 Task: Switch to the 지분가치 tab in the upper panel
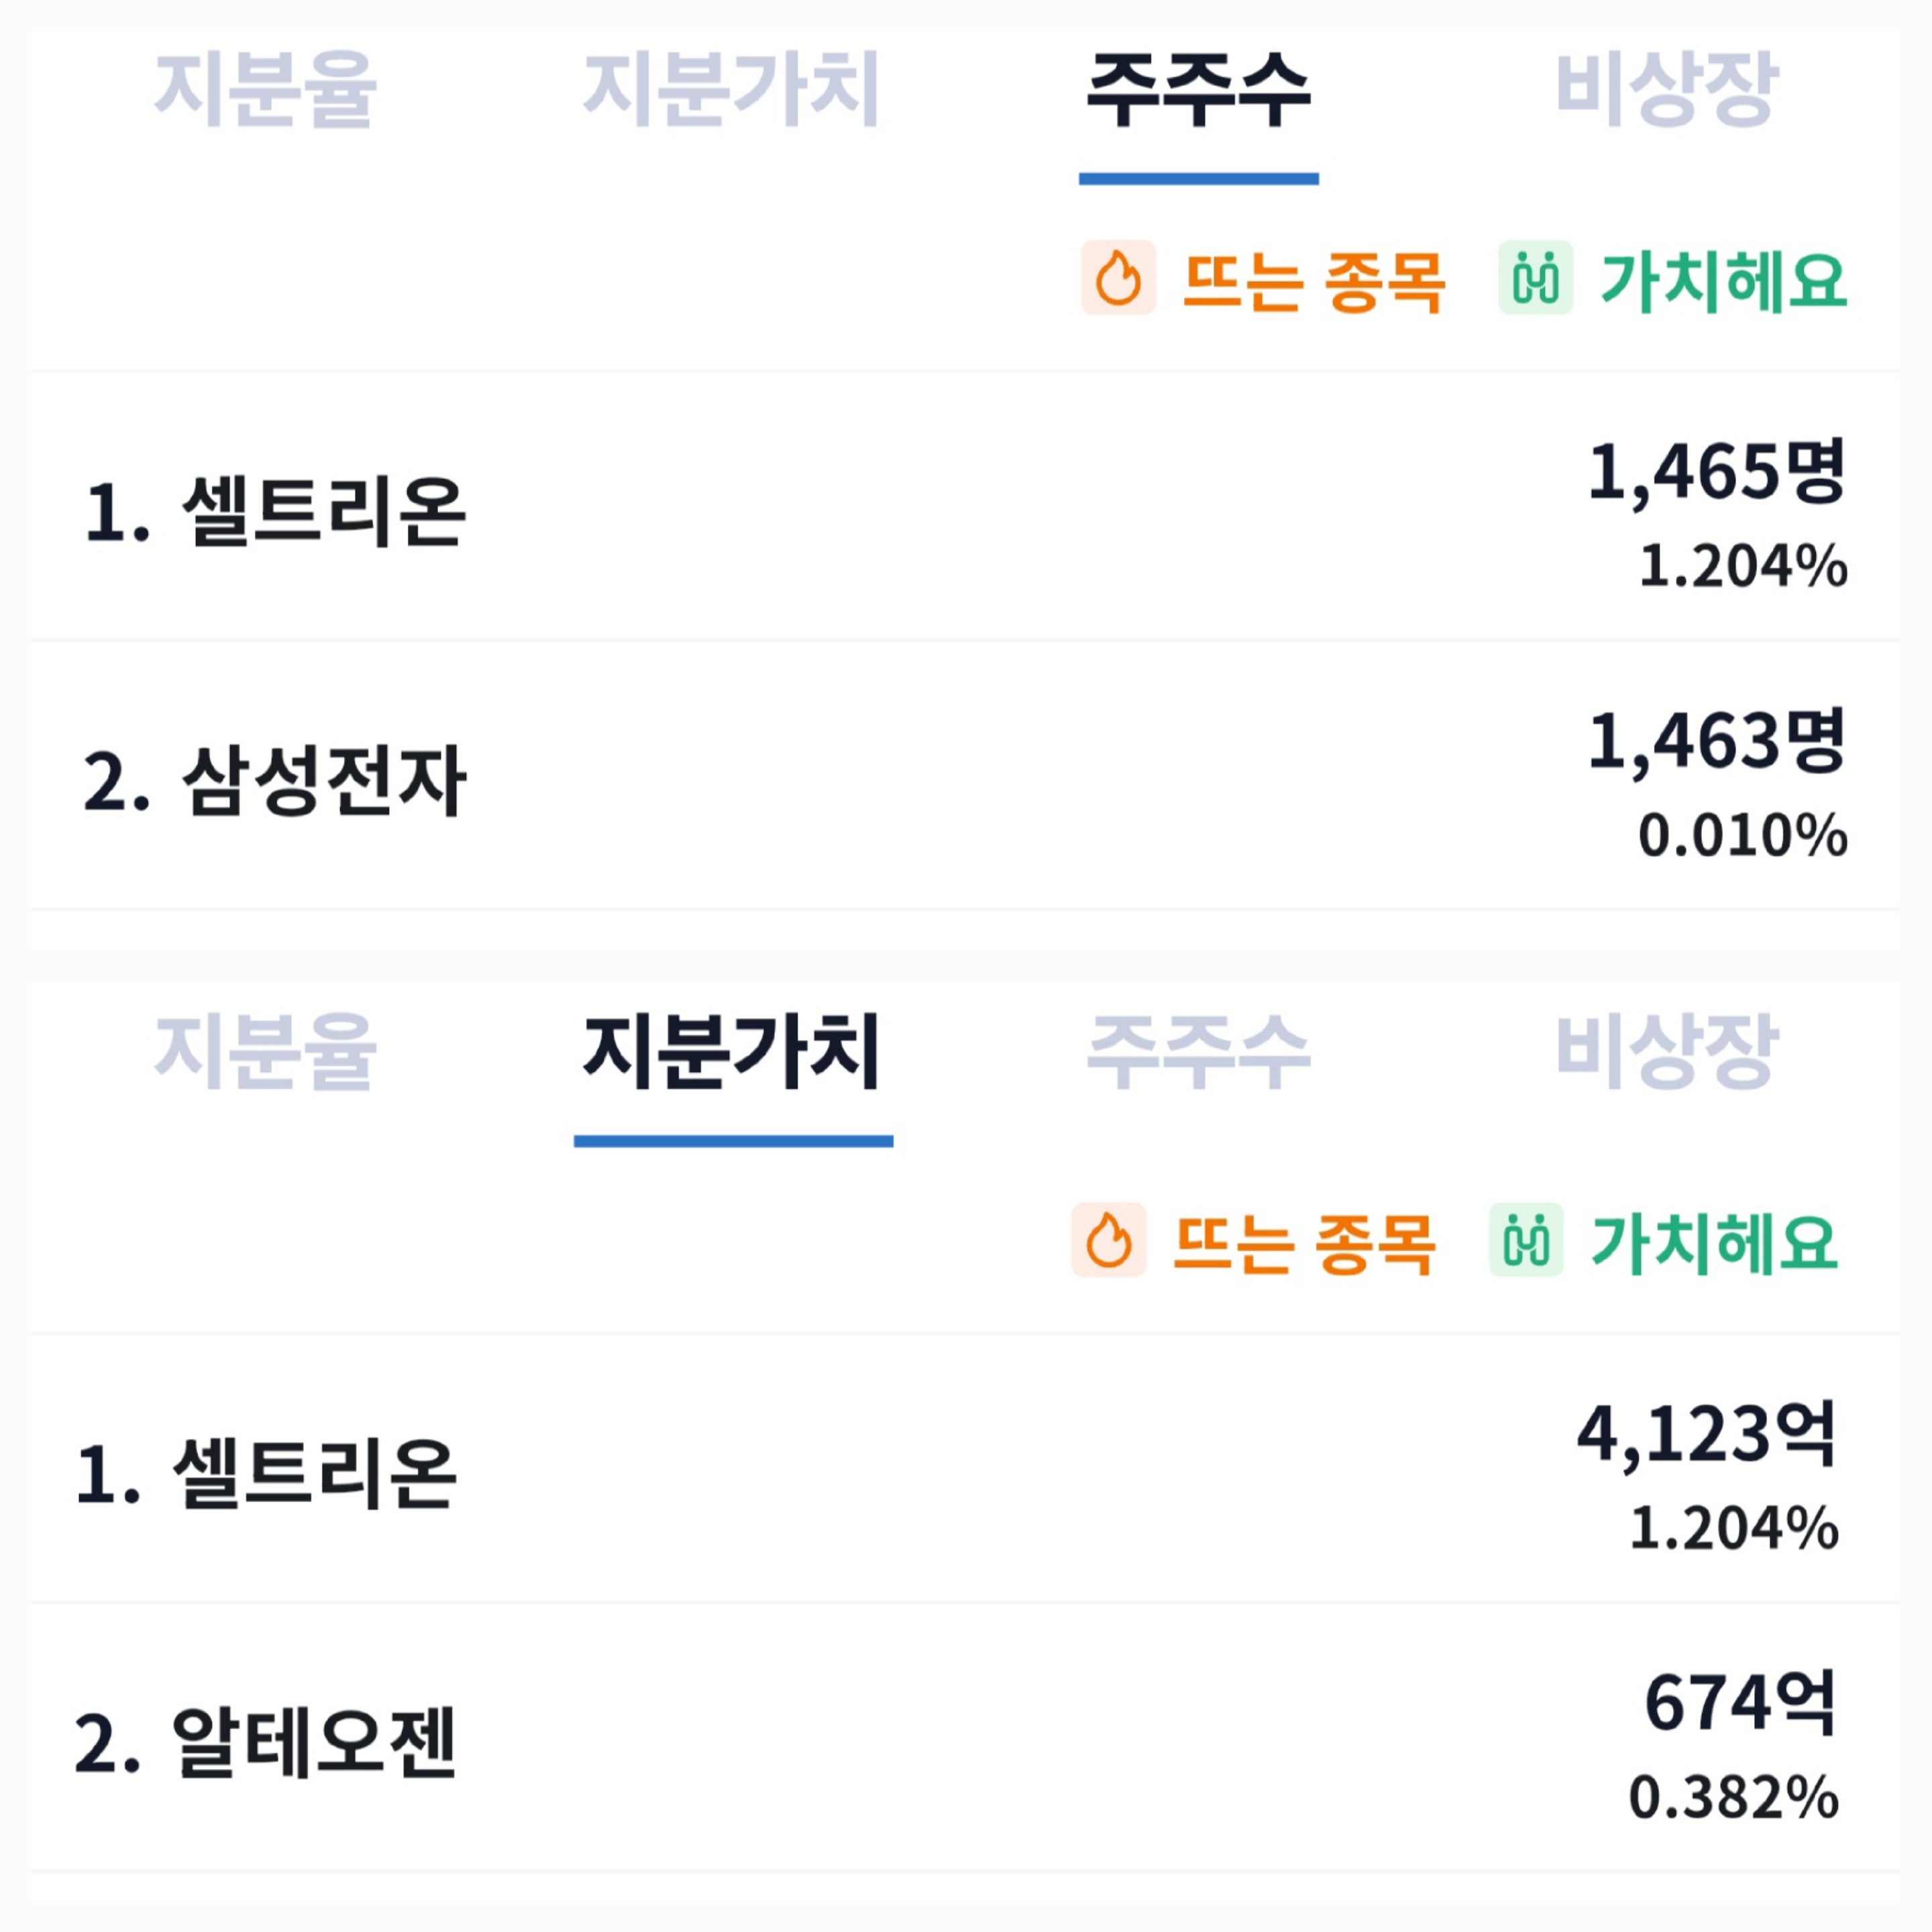tap(732, 90)
